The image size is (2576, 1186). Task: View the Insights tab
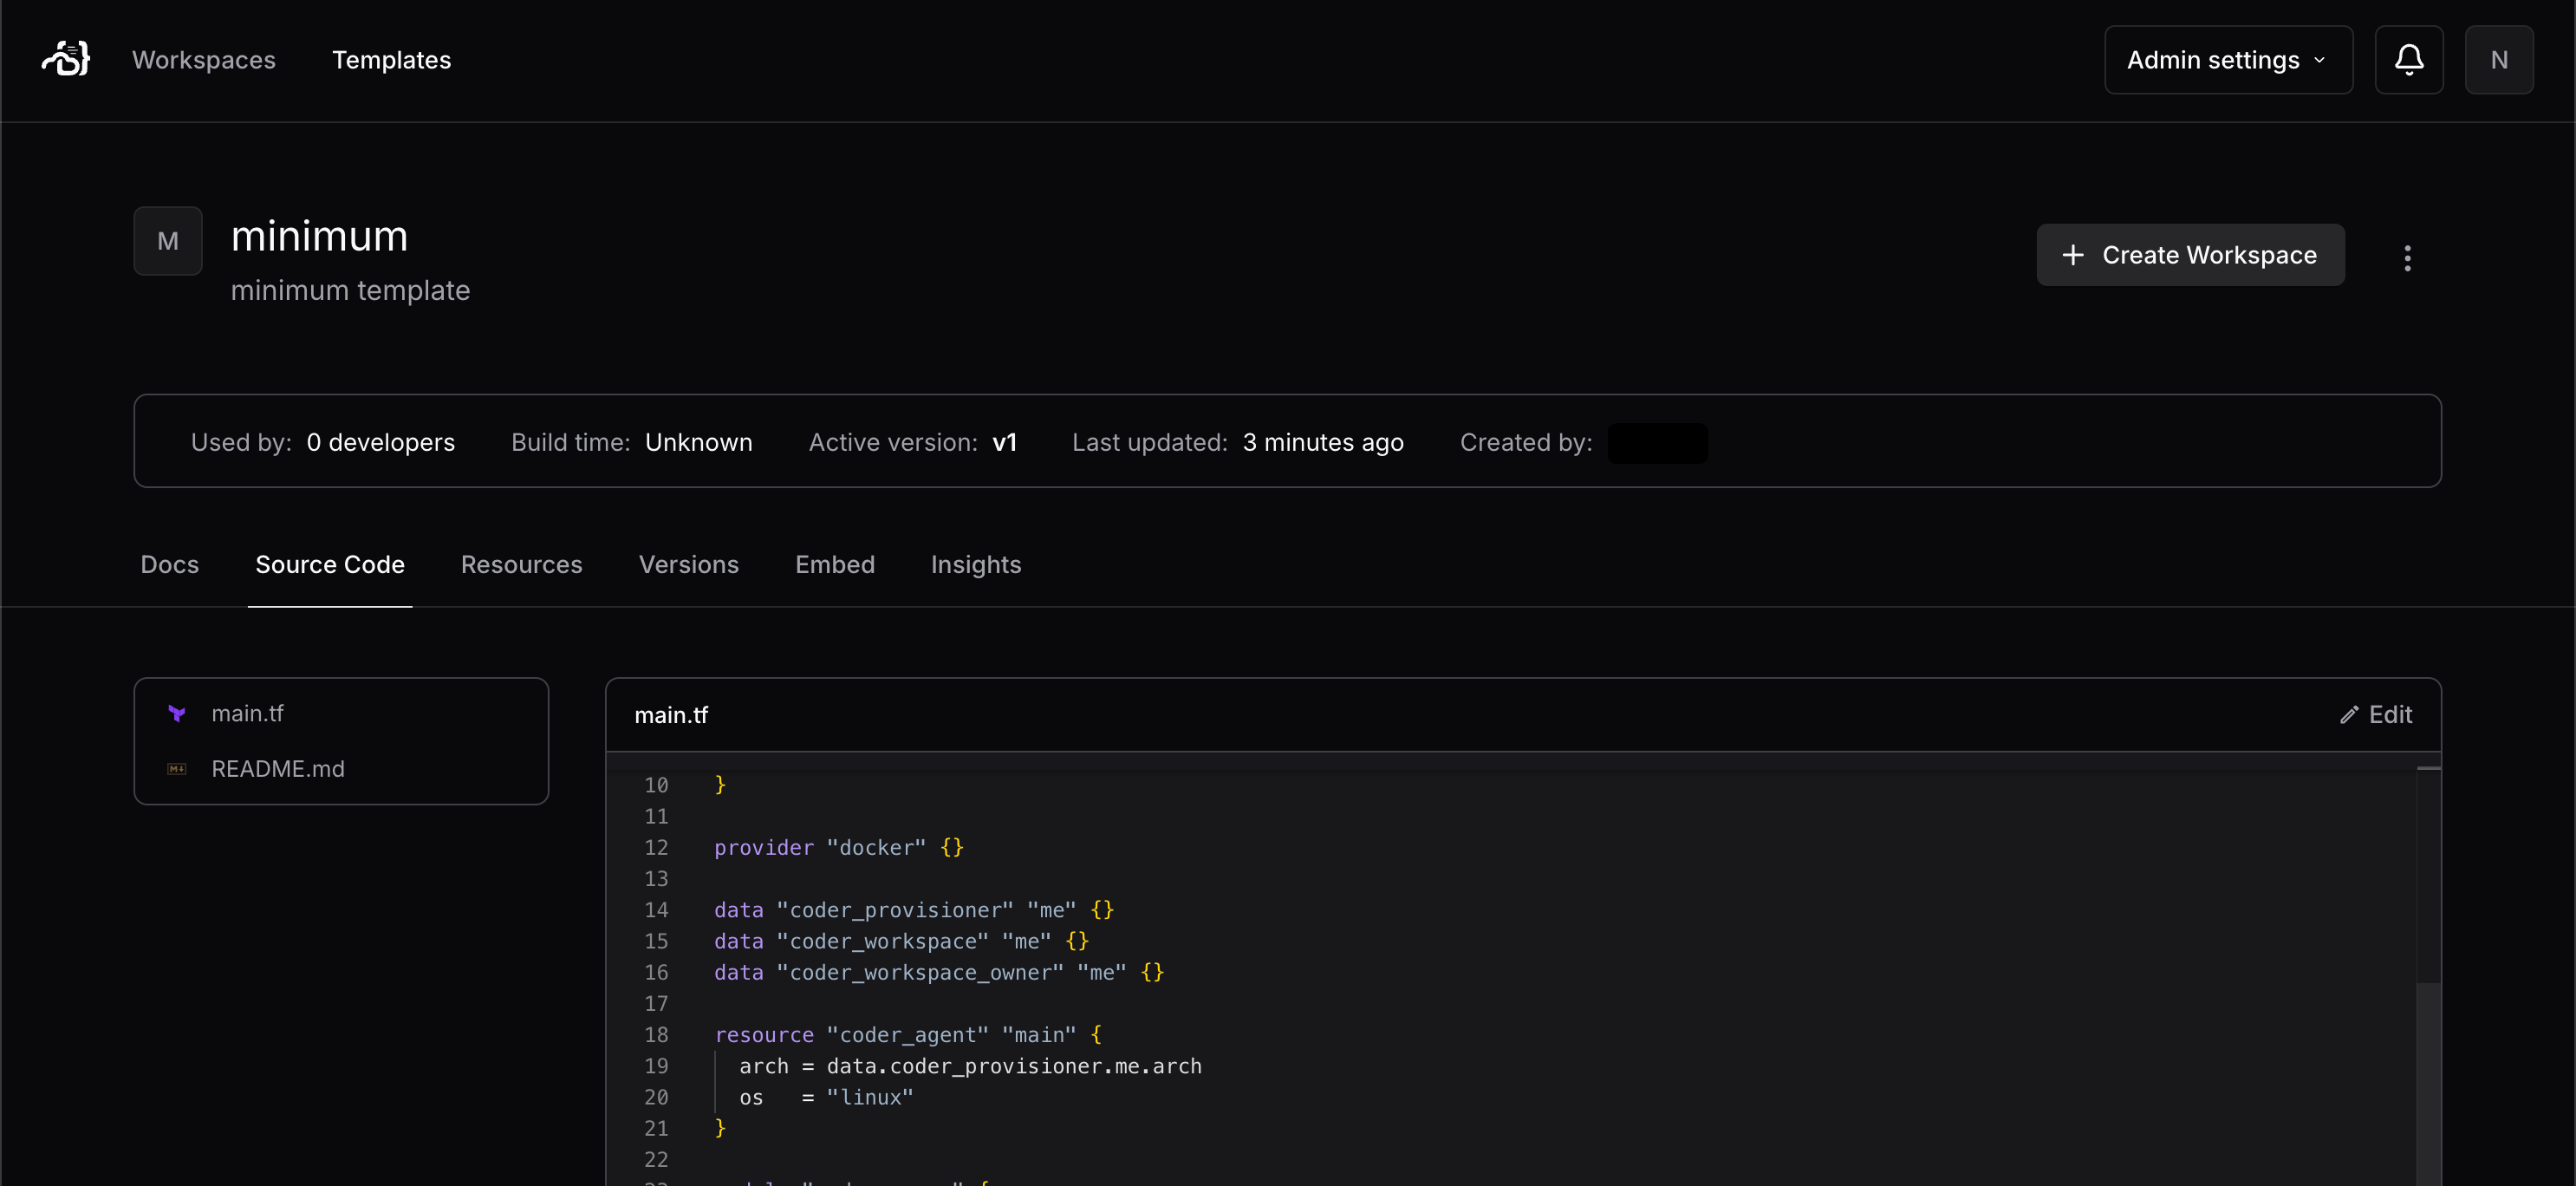(x=975, y=565)
